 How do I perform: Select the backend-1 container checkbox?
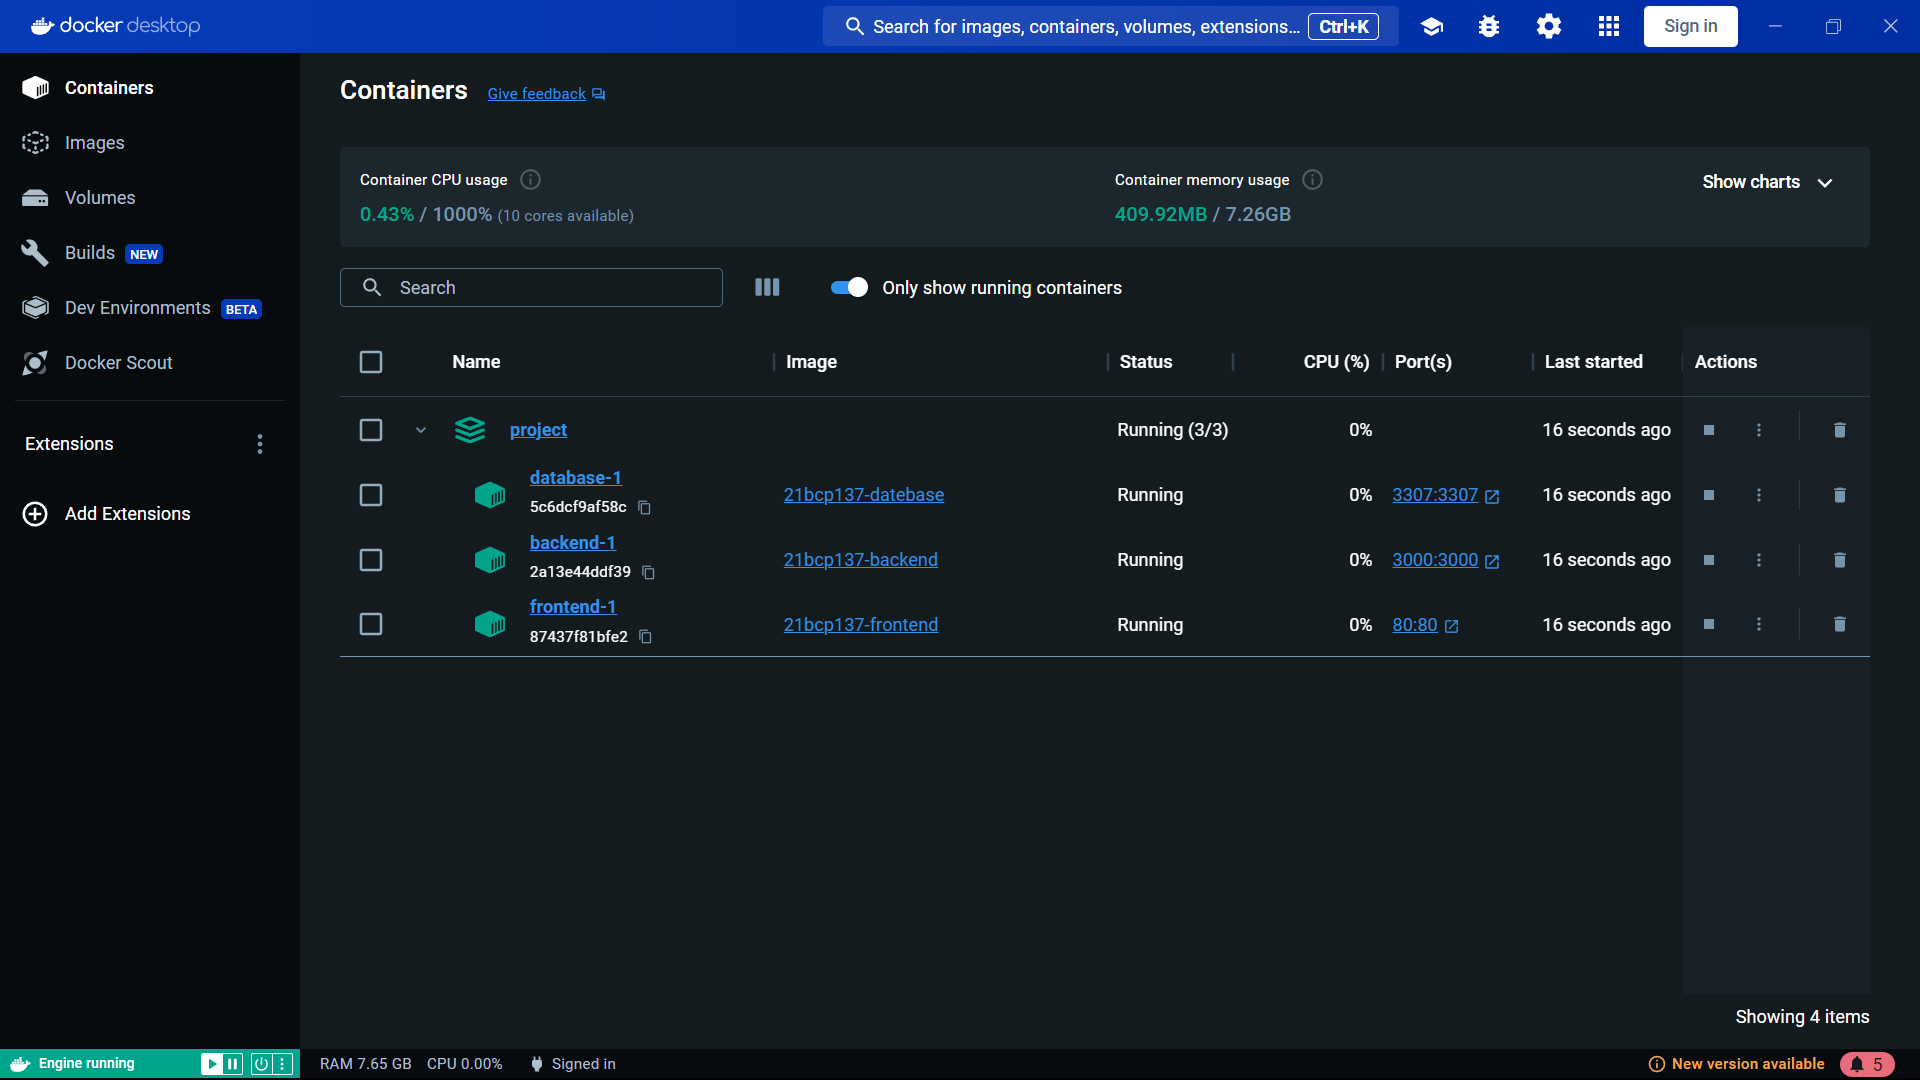pos(371,560)
